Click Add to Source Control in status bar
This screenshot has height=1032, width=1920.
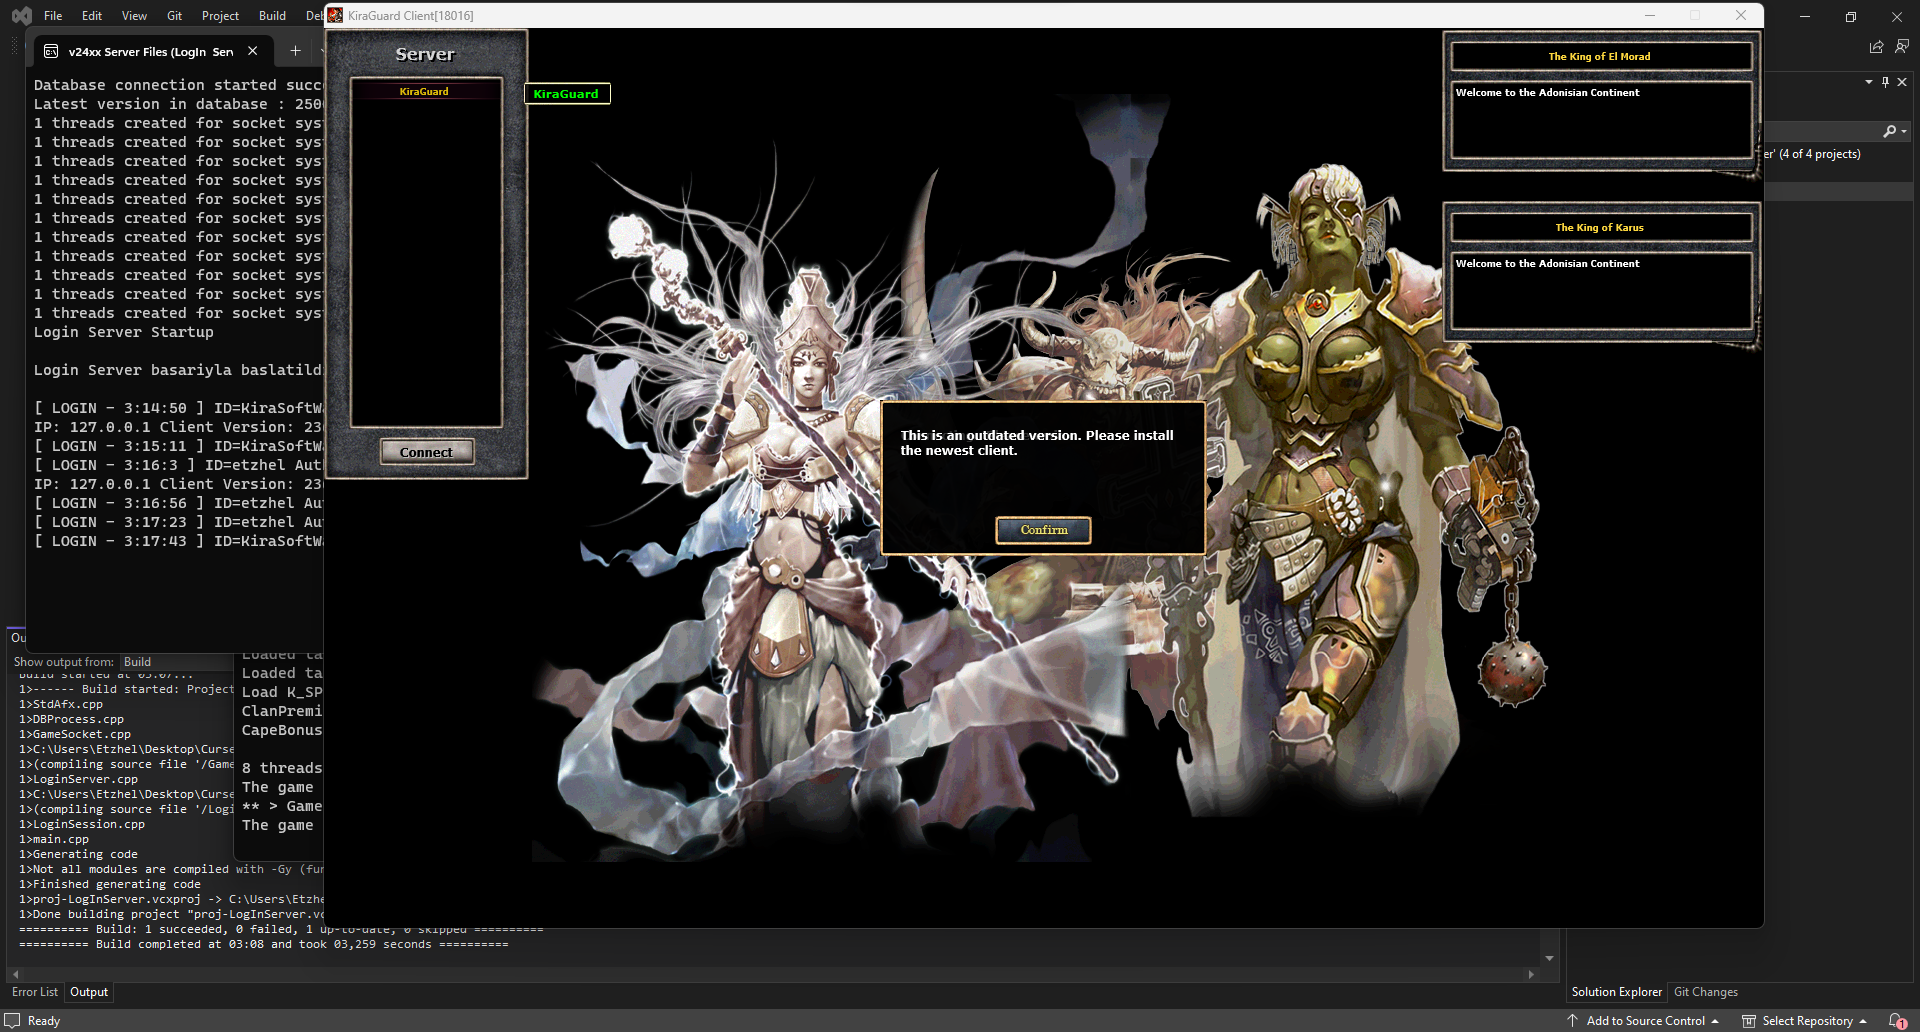pos(1645,1021)
